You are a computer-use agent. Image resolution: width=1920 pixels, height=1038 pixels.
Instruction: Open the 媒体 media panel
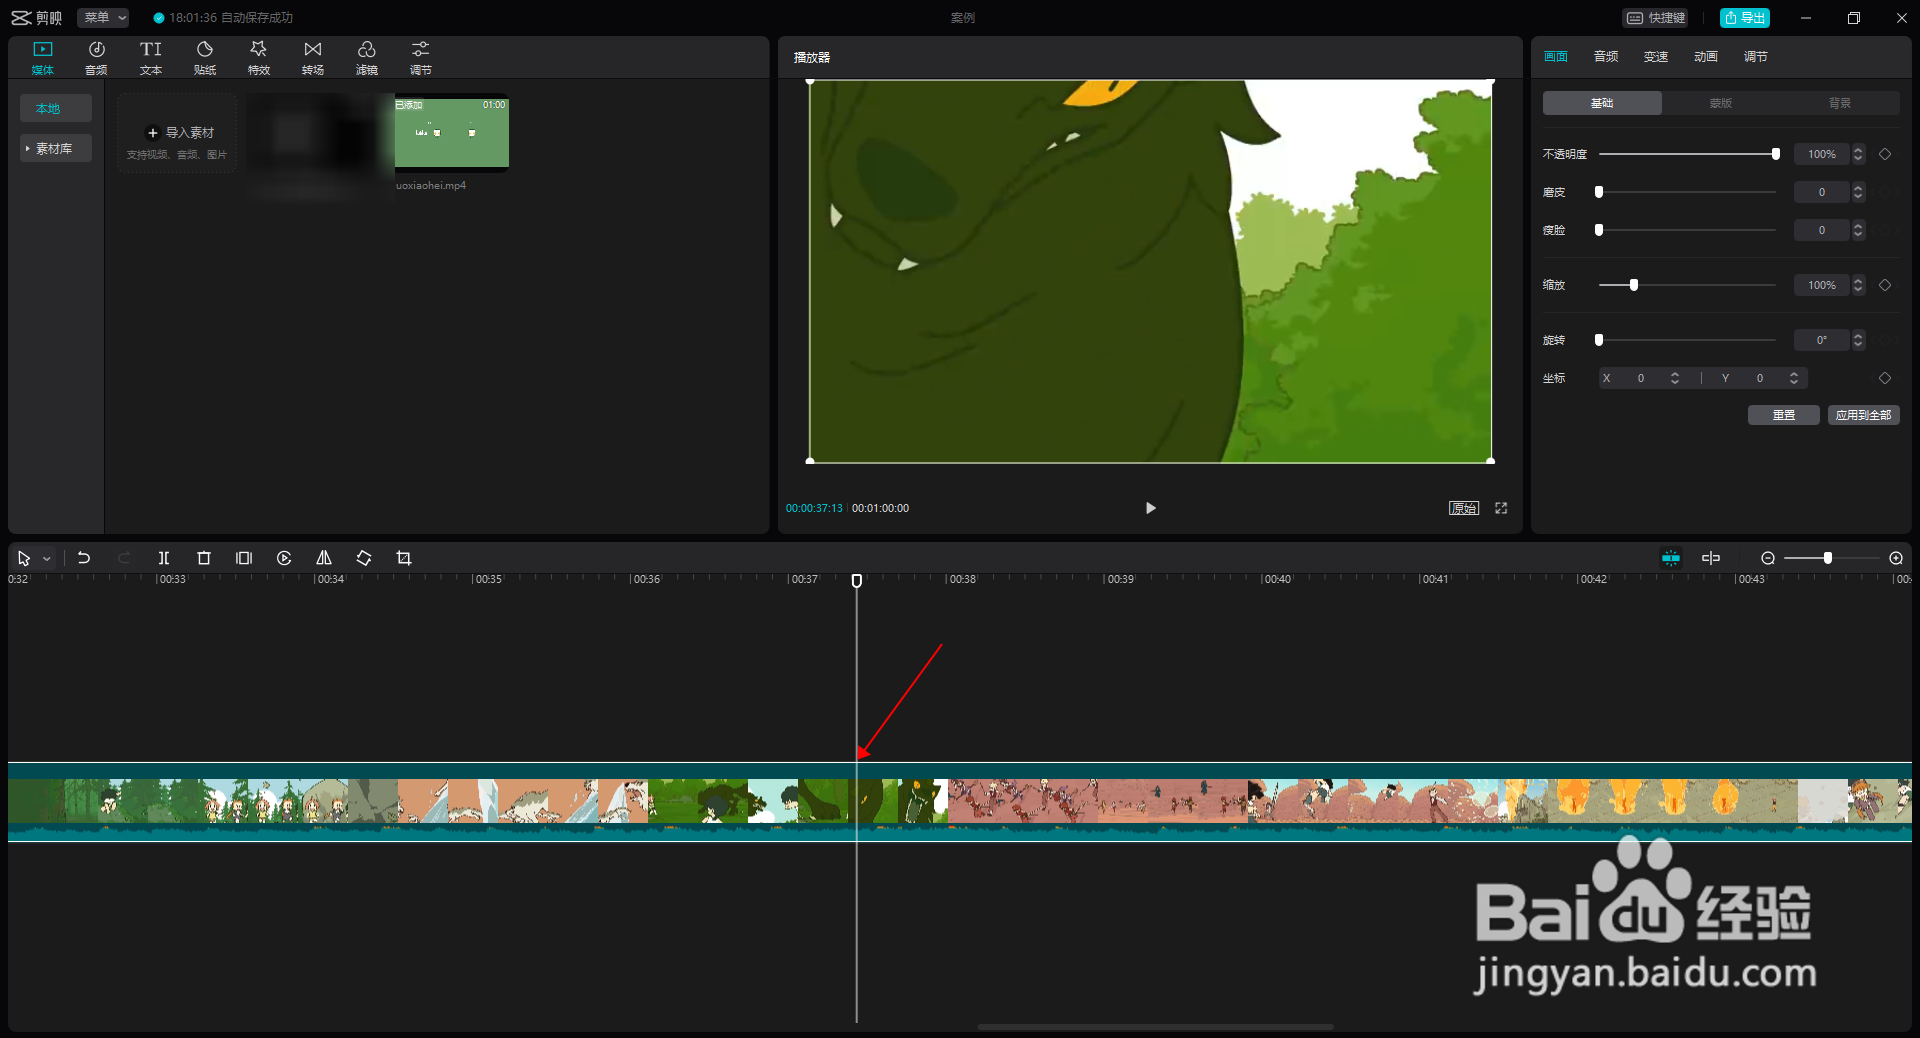tap(42, 58)
